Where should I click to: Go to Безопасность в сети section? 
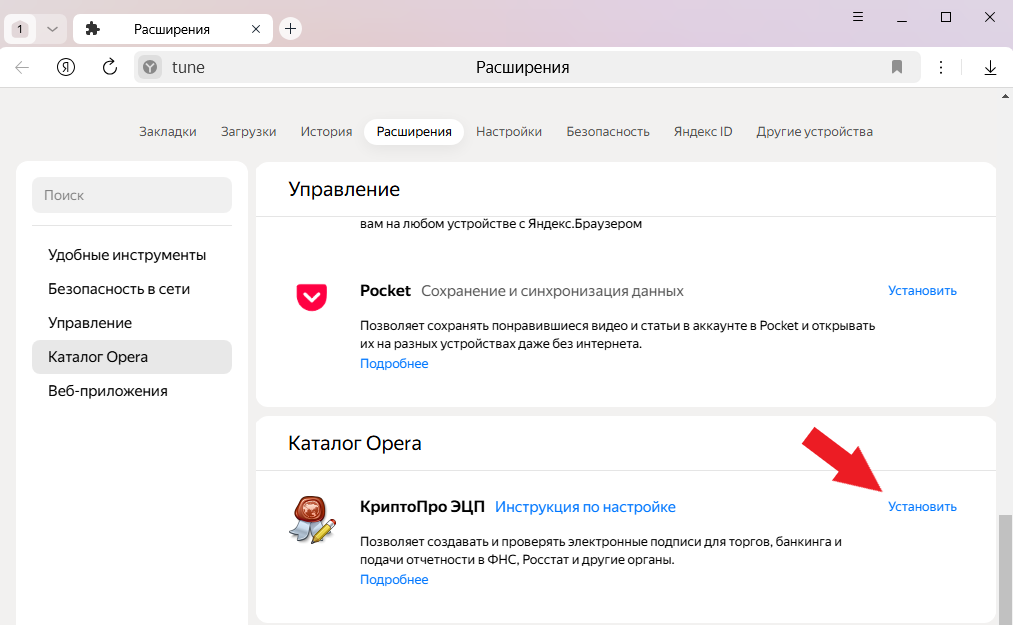pos(119,290)
